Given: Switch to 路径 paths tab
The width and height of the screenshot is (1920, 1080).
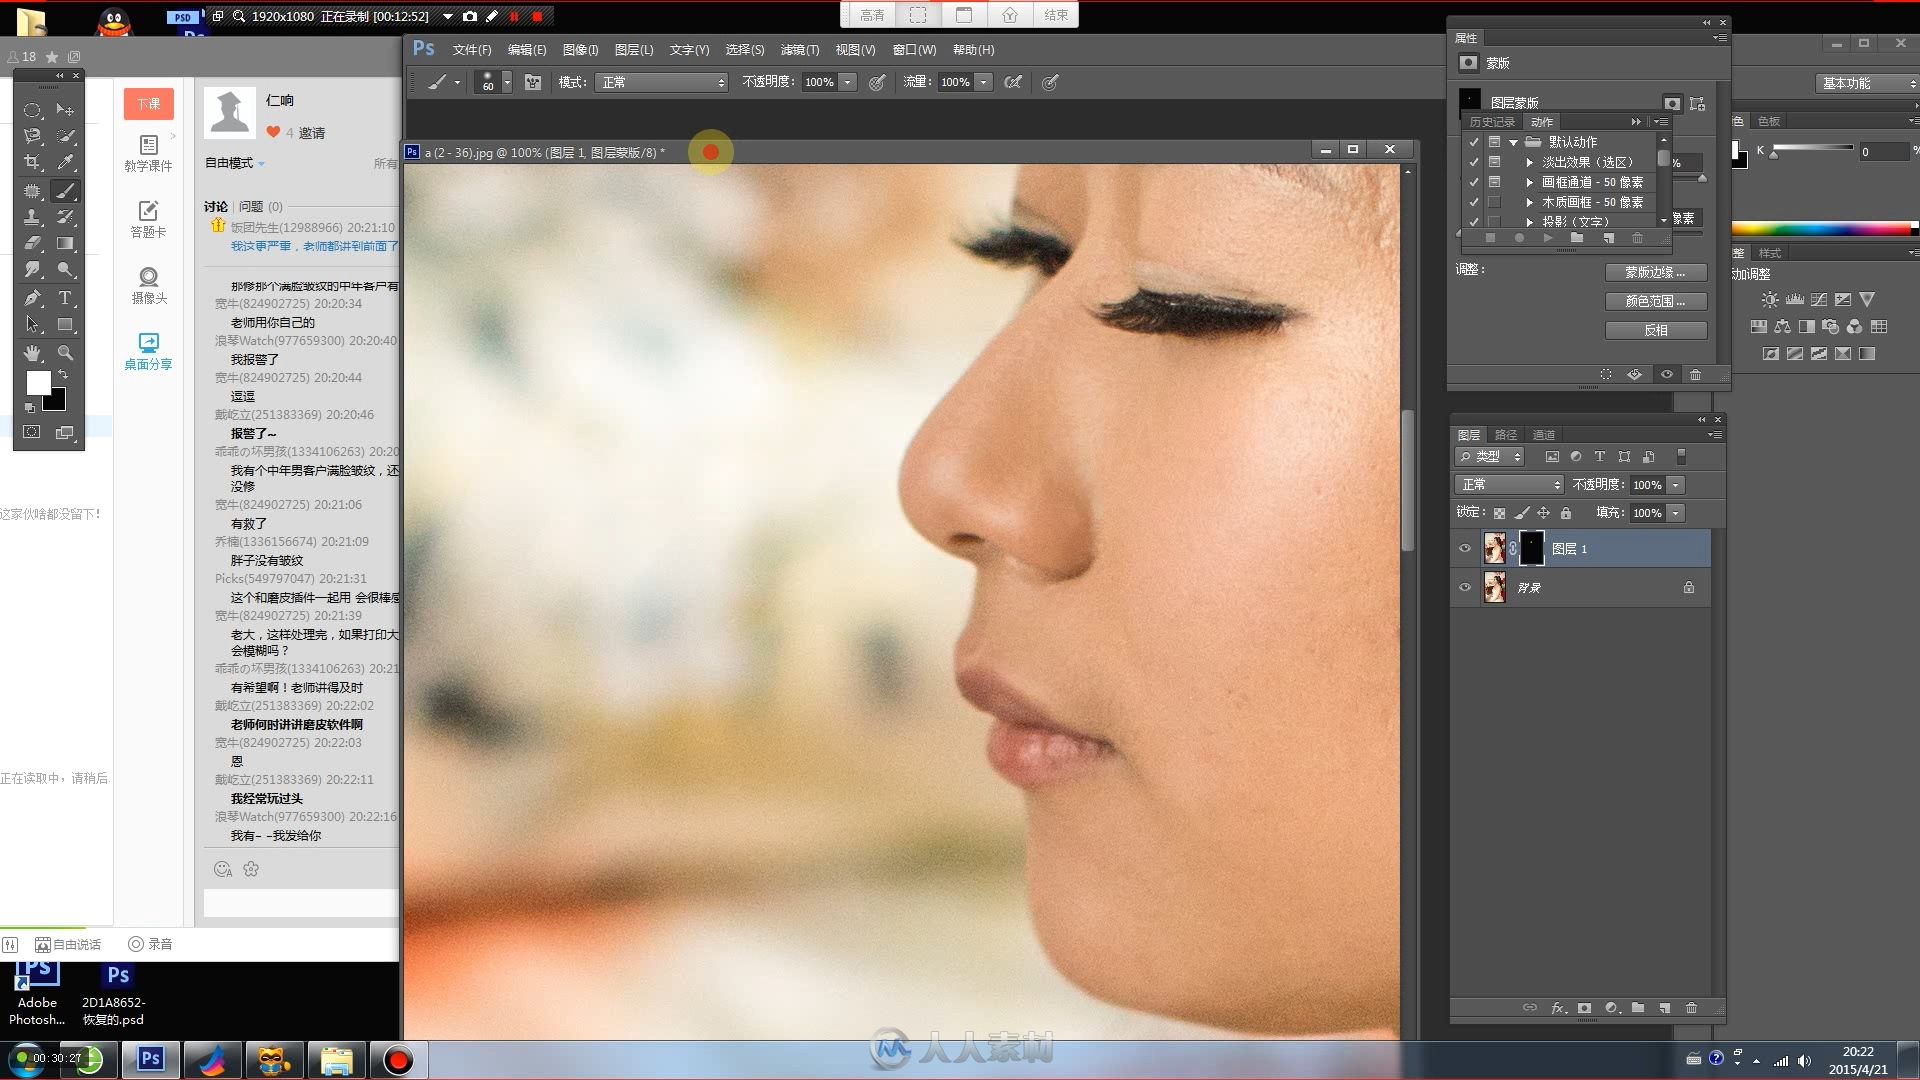Looking at the screenshot, I should [1506, 434].
